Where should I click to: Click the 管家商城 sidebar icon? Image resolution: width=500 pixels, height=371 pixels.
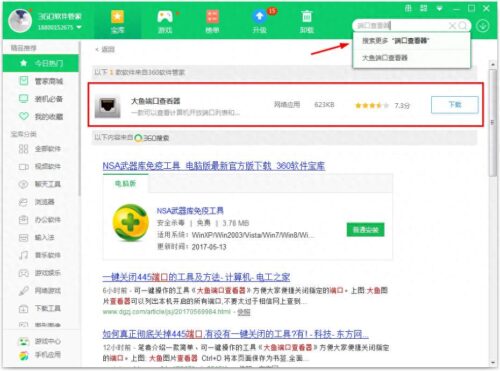point(24,81)
